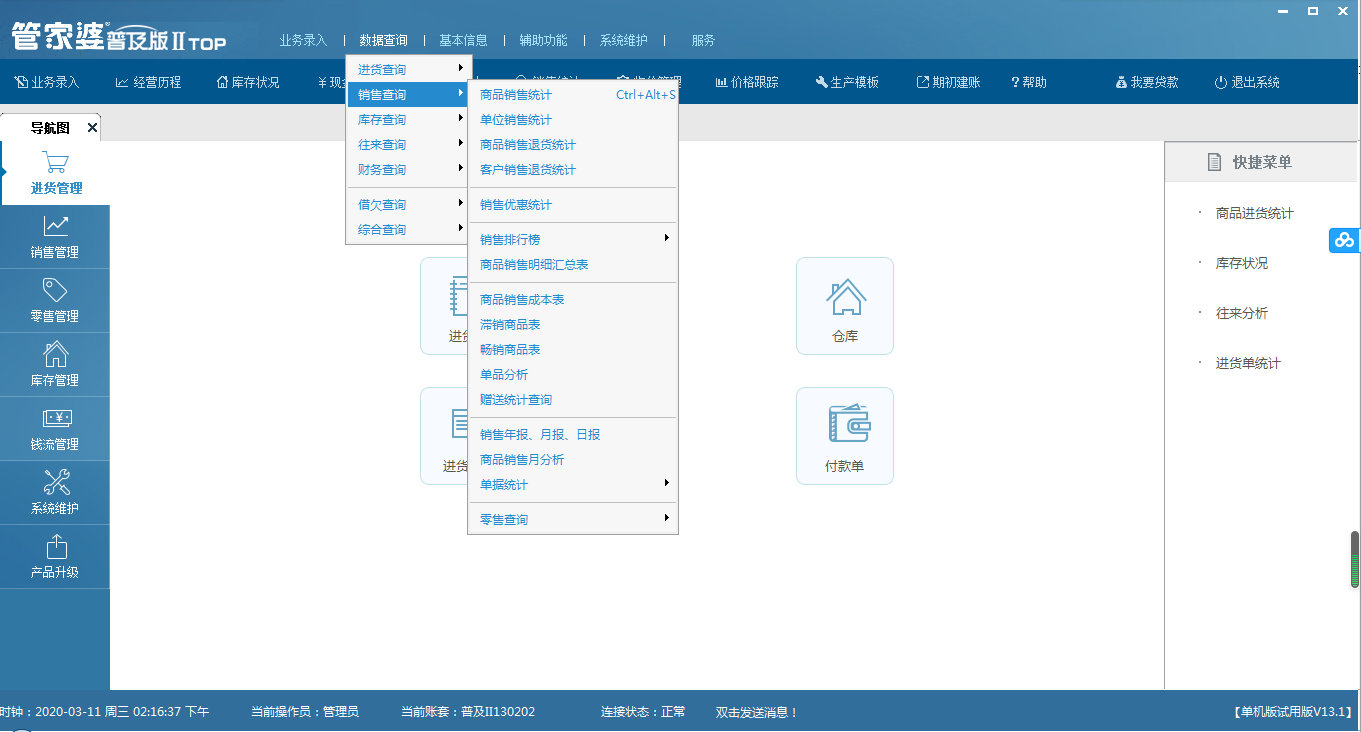This screenshot has height=732, width=1361.
Task: Select 畅销商品表 menu entry
Action: click(510, 350)
